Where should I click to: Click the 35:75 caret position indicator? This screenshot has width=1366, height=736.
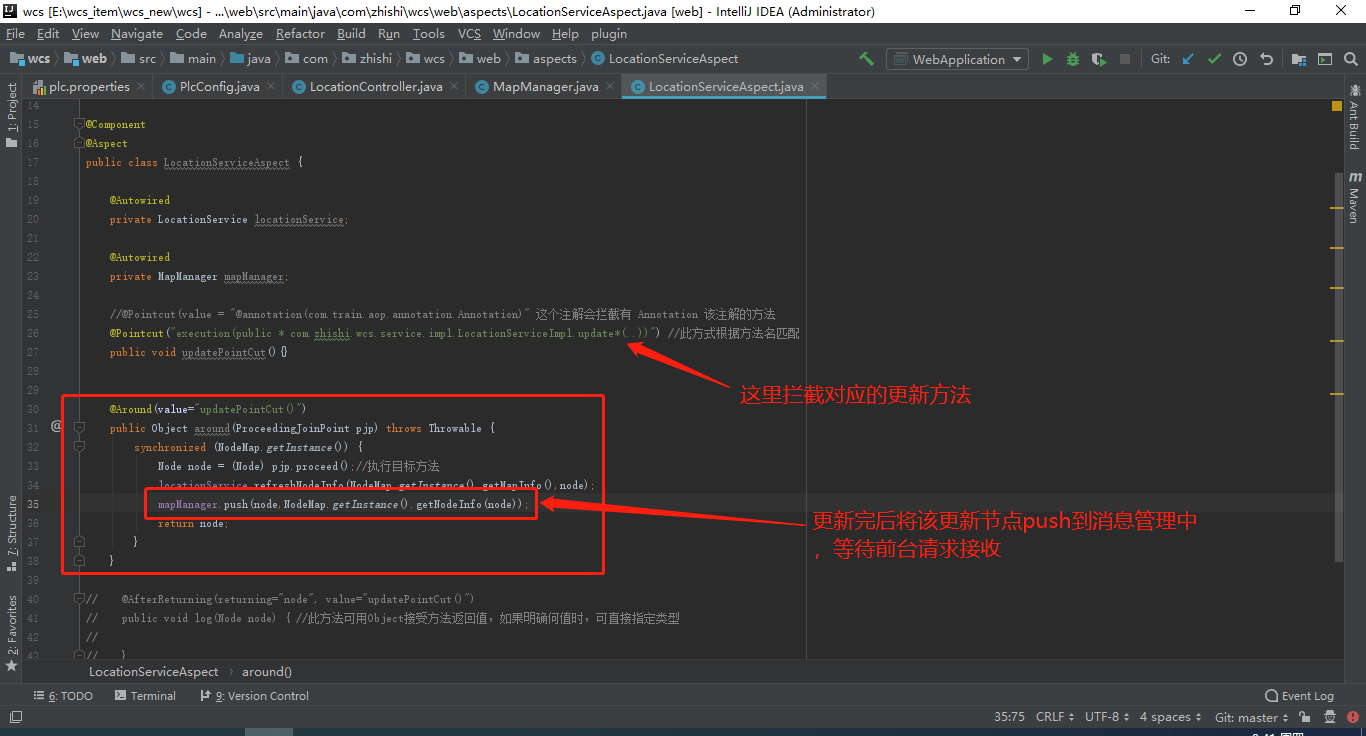point(1009,717)
